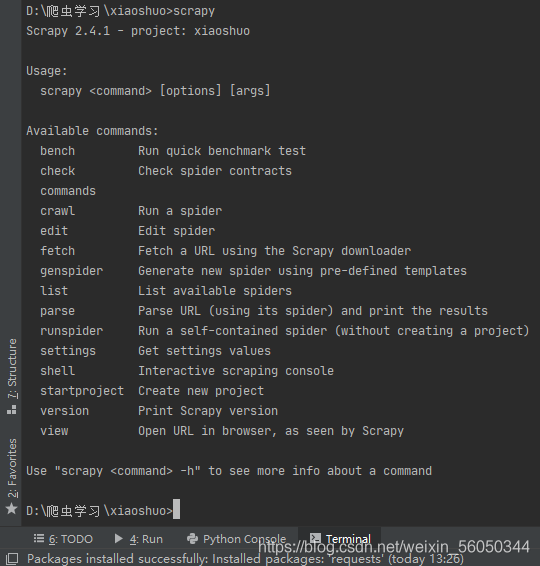Click the TODO list icon in bottom bar
This screenshot has width=540, height=566.
click(x=39, y=539)
